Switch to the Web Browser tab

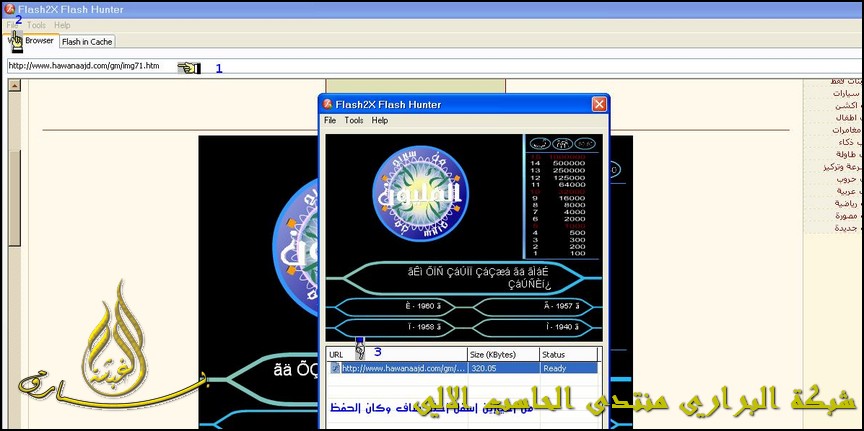pyautogui.click(x=30, y=41)
